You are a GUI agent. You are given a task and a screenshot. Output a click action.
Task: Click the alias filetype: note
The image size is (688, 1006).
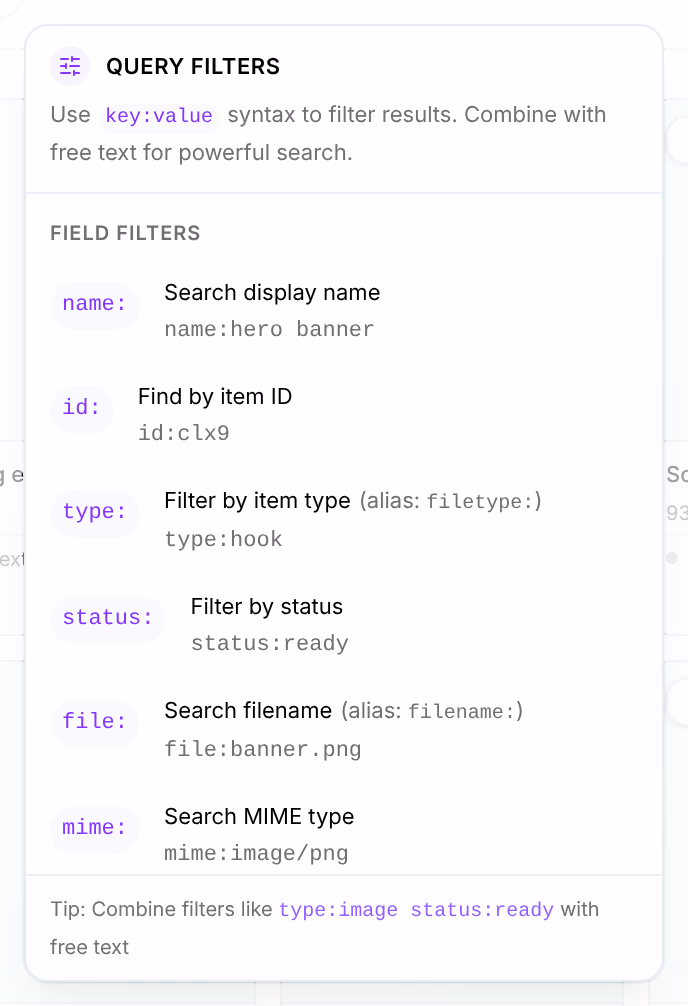[x=451, y=501]
